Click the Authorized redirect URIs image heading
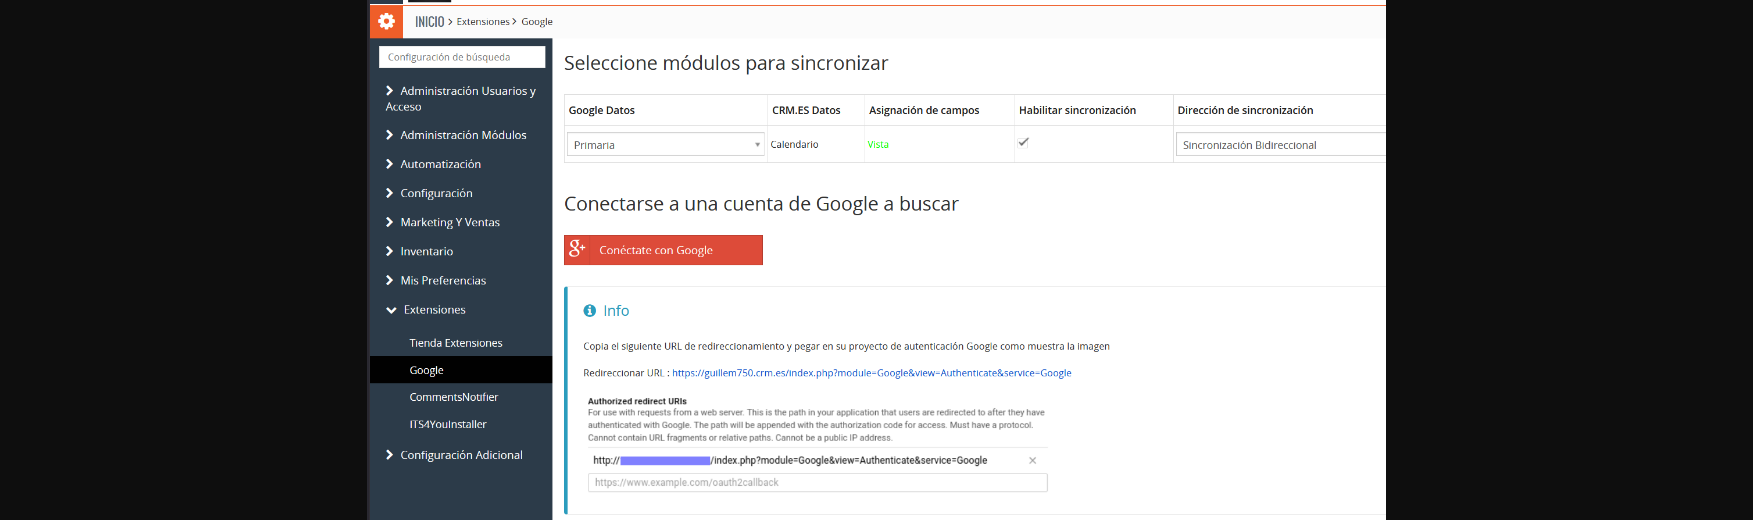Image resolution: width=1753 pixels, height=520 pixels. pos(637,401)
